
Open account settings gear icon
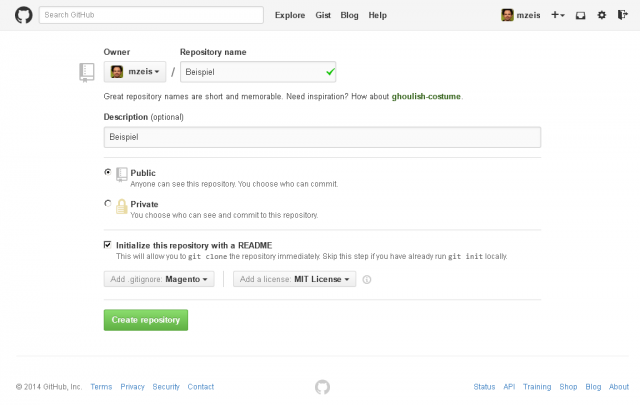coord(602,15)
